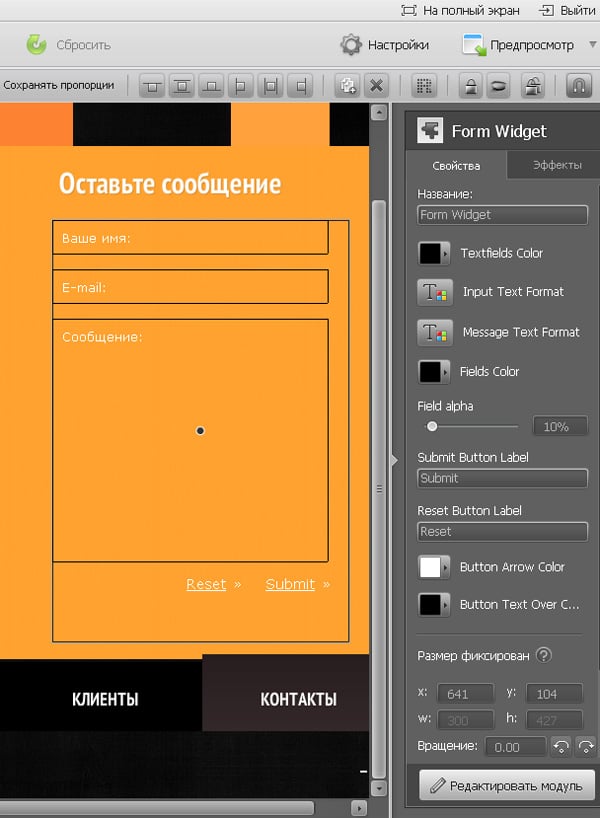Switch to the Эффекты tab
The height and width of the screenshot is (818, 600).
tap(557, 165)
